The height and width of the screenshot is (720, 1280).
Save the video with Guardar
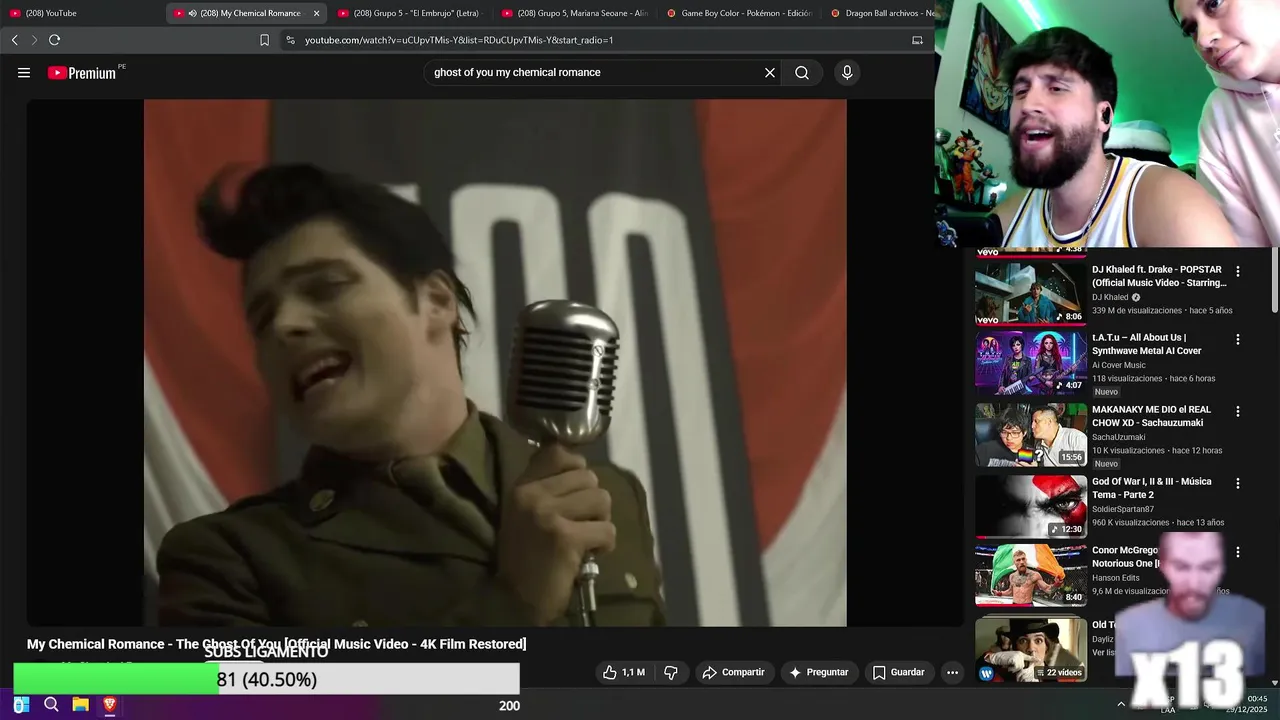click(x=898, y=673)
